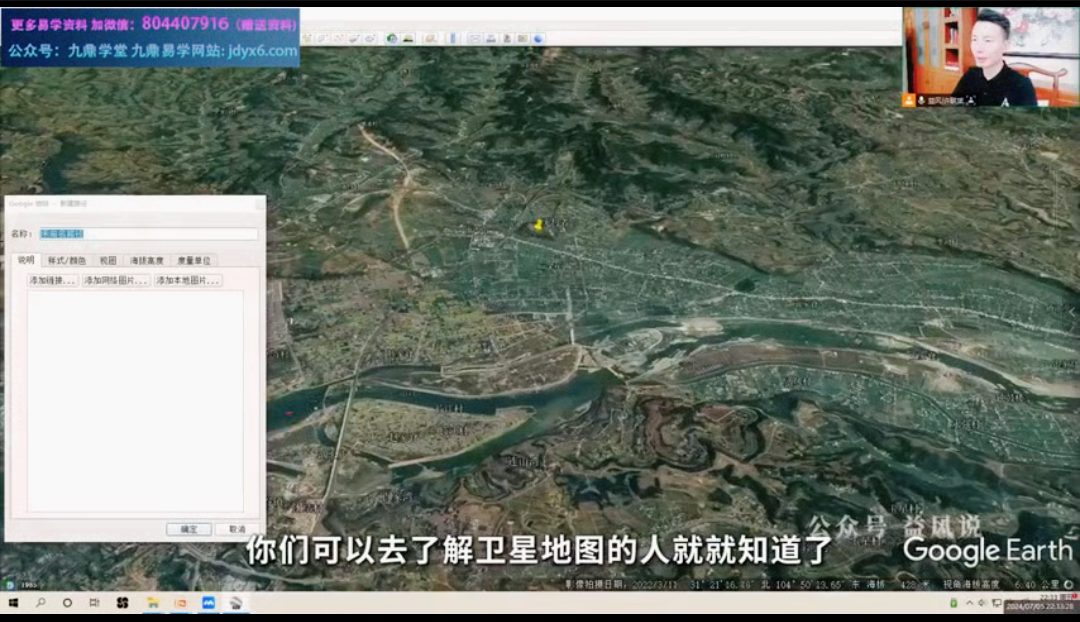Switch to the 海拔高度 tab
Viewport: 1080px width, 622px height.
pos(146,260)
